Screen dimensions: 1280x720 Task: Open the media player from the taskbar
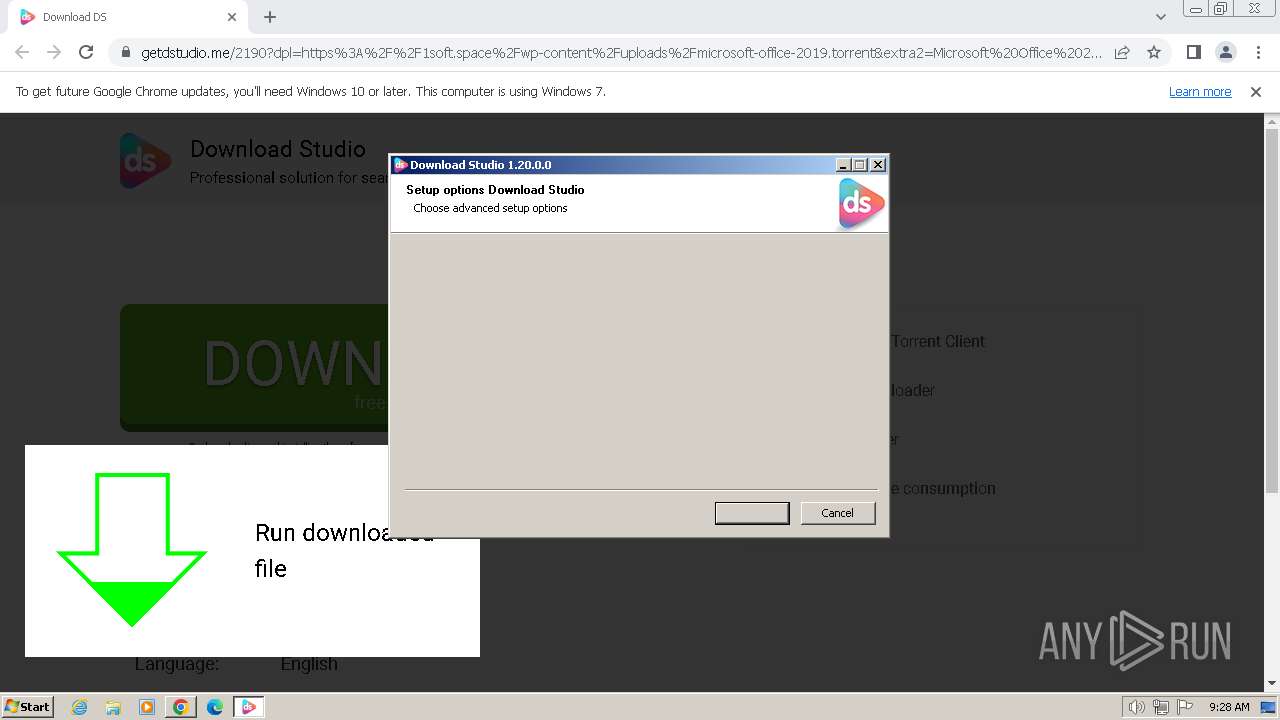[147, 707]
